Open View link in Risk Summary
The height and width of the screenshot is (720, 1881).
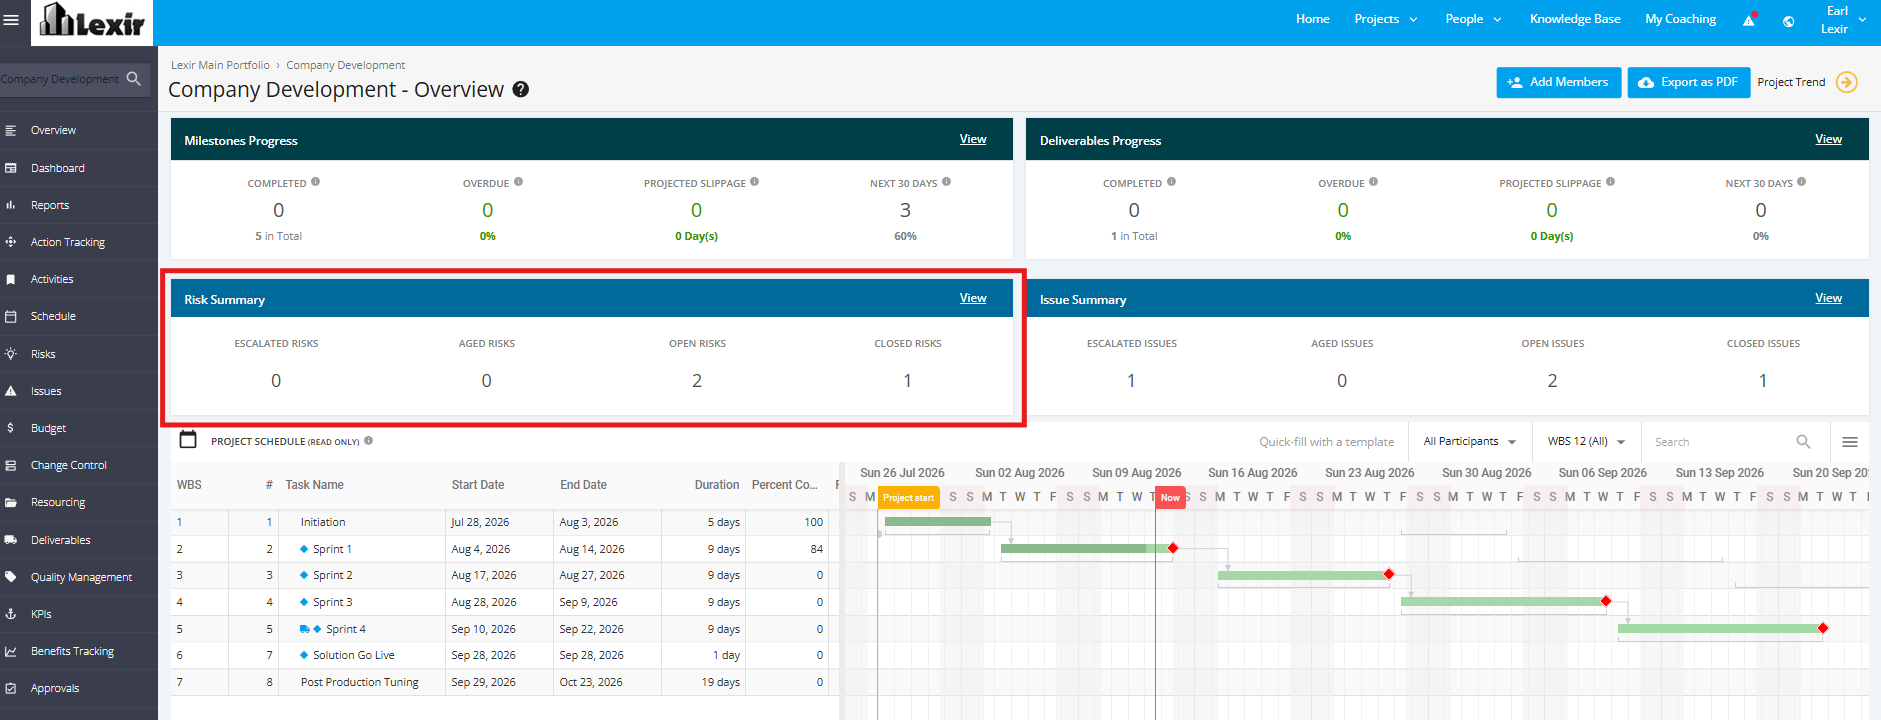coord(973,298)
